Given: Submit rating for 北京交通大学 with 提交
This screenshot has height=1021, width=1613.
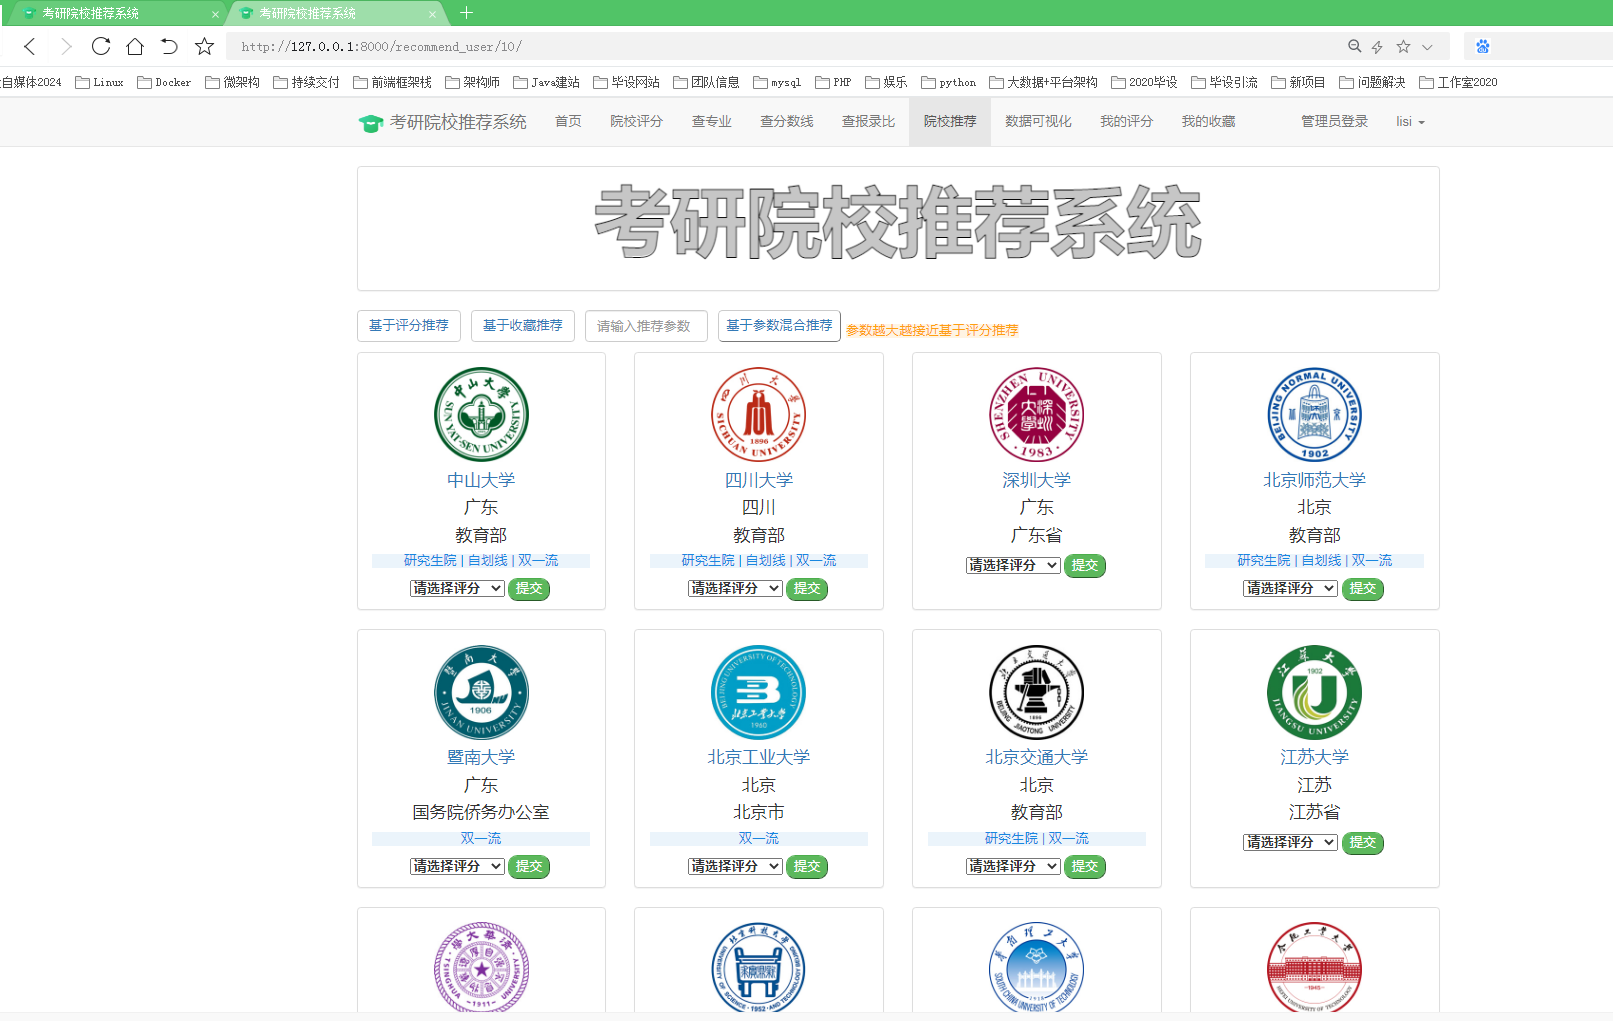Looking at the screenshot, I should pyautogui.click(x=1085, y=867).
